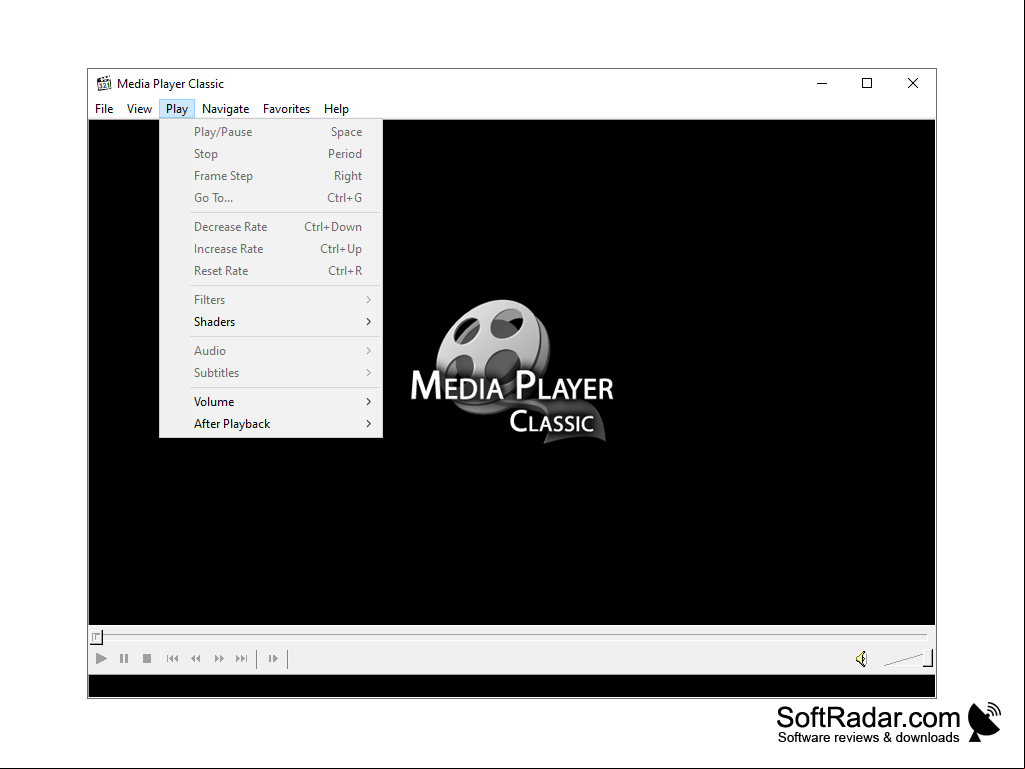The image size is (1025, 769).
Task: Click the pause button in the control bar
Action: click(124, 658)
